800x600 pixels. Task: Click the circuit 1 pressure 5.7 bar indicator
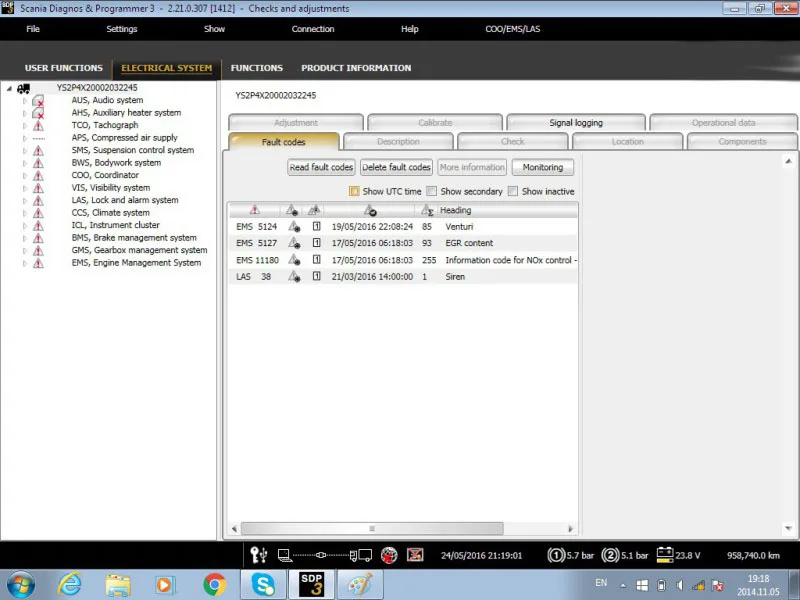[570, 555]
